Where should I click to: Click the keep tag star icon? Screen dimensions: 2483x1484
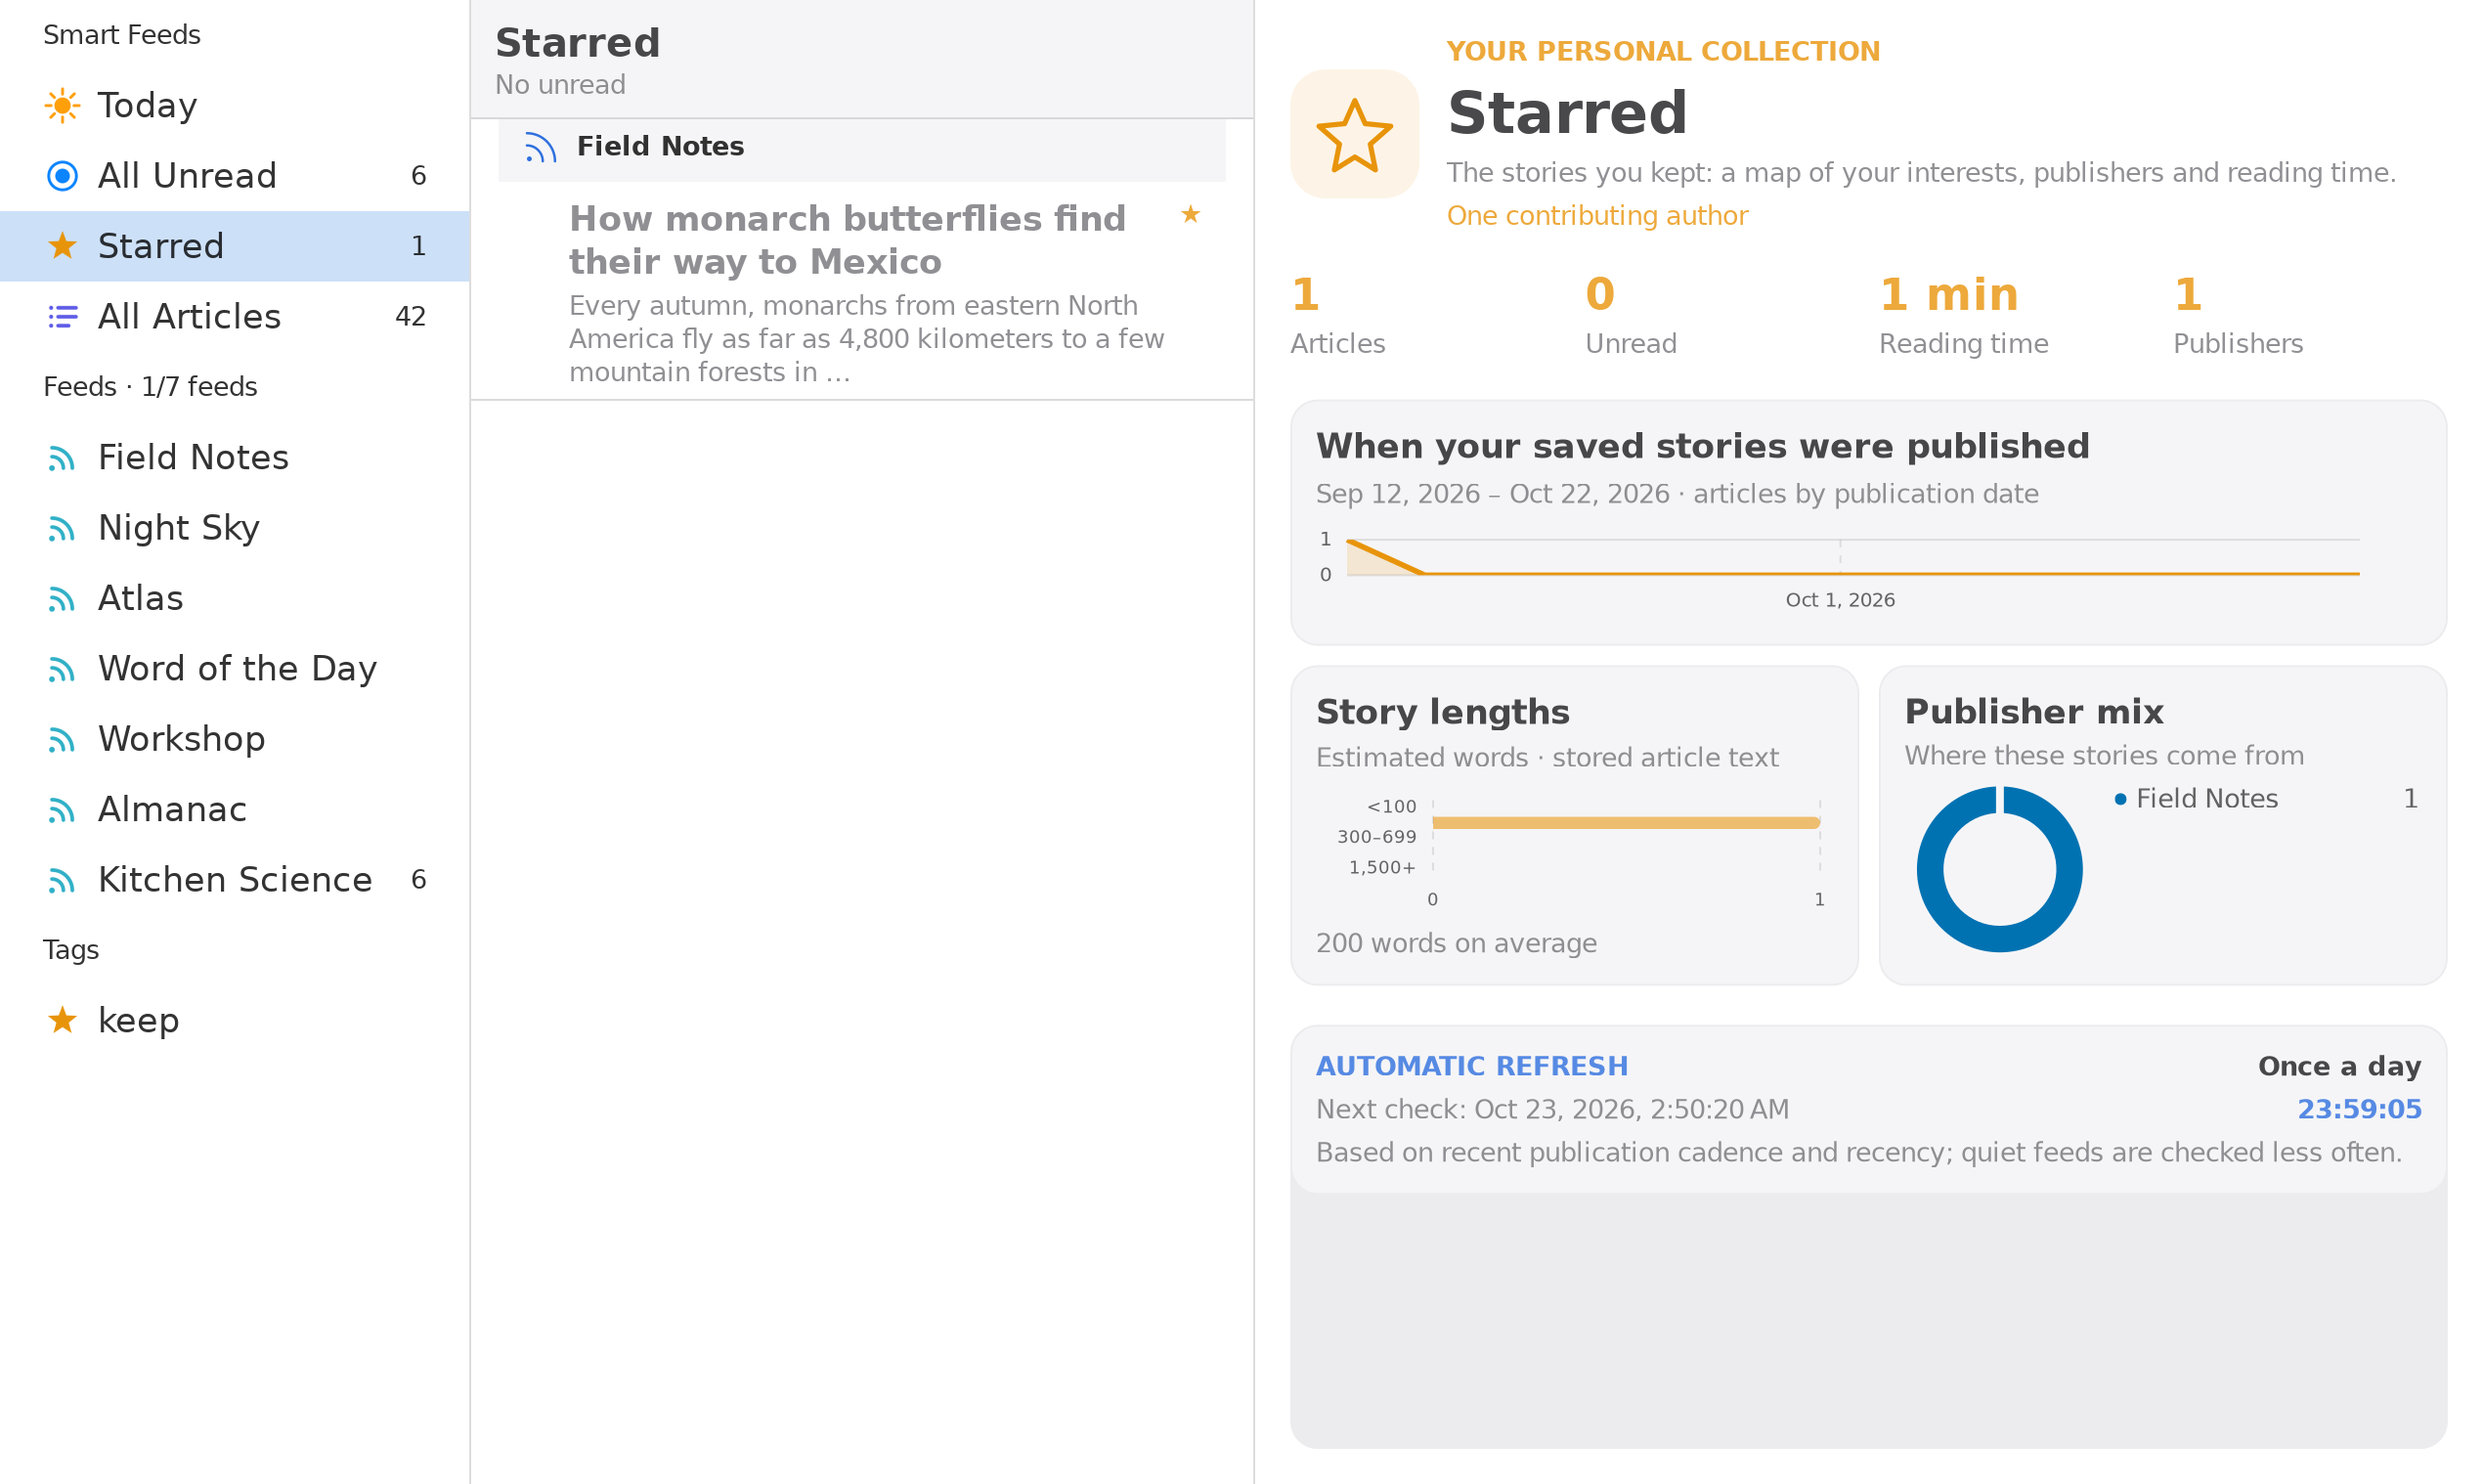[x=62, y=1020]
